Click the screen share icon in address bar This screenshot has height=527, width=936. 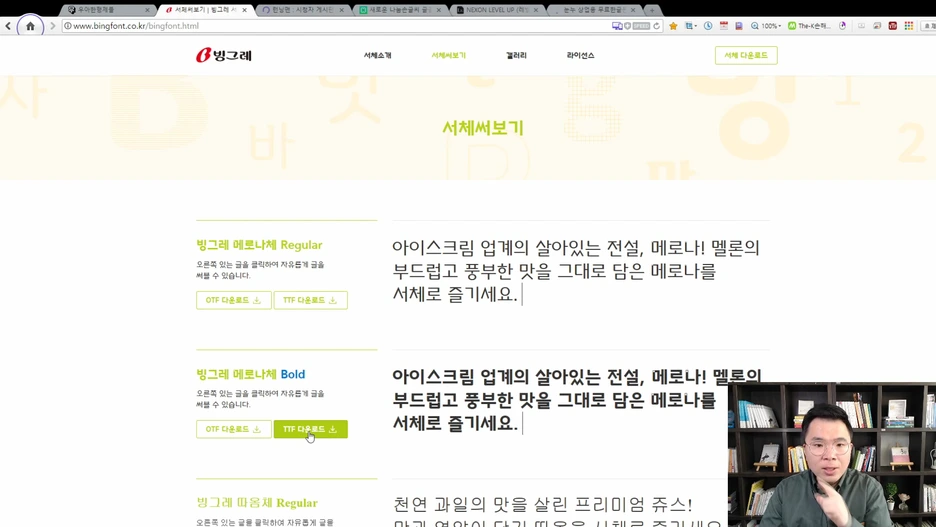coord(617,26)
